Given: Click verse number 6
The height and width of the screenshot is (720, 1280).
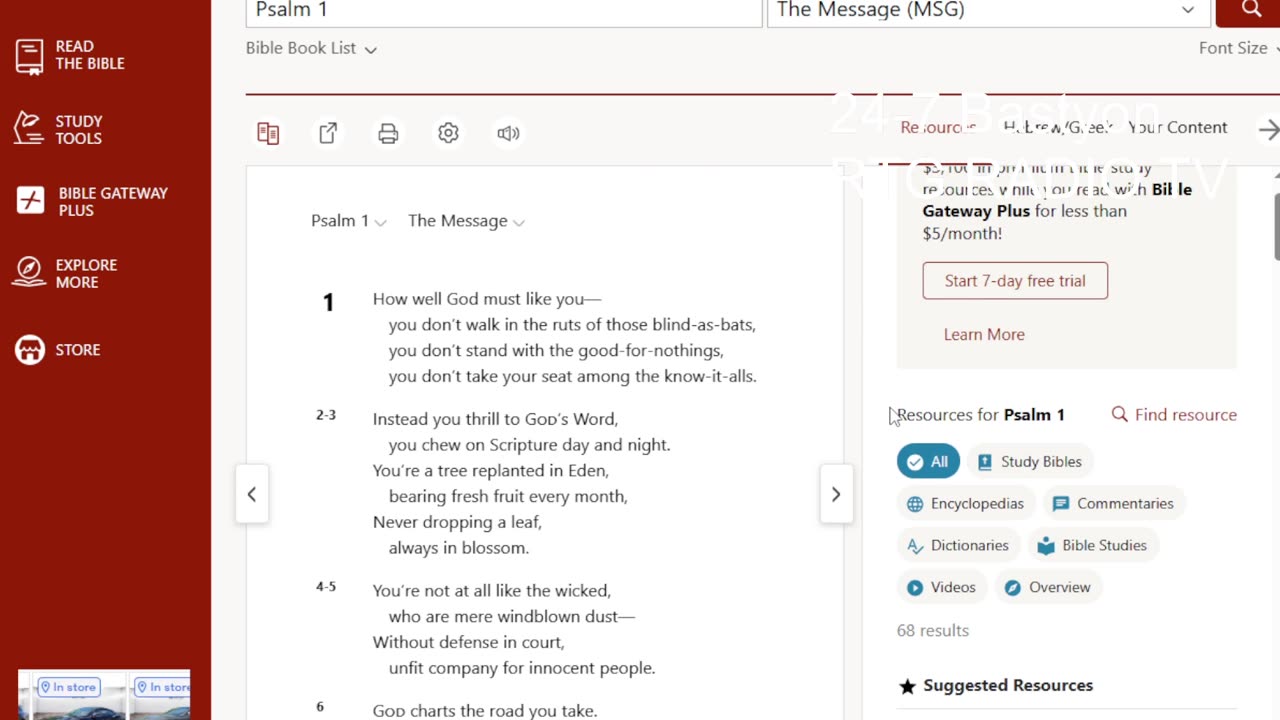Looking at the screenshot, I should click(320, 707).
